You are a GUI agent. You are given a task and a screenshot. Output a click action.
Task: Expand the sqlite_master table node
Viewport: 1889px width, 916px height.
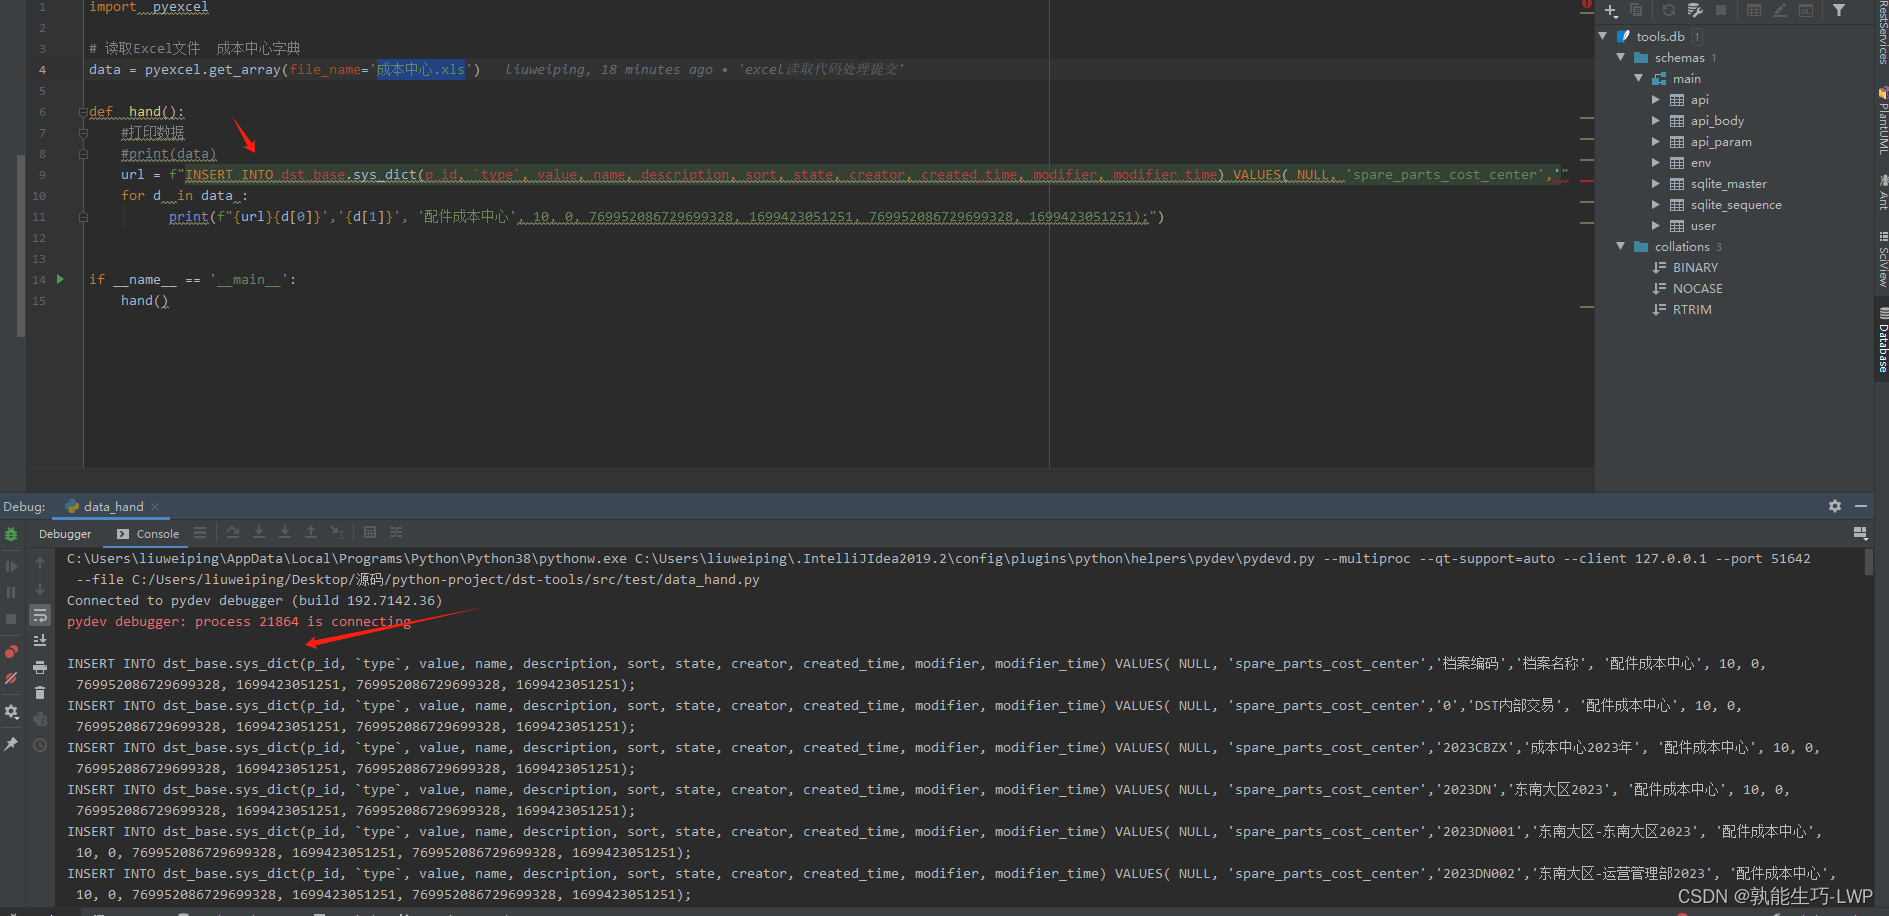click(x=1656, y=183)
